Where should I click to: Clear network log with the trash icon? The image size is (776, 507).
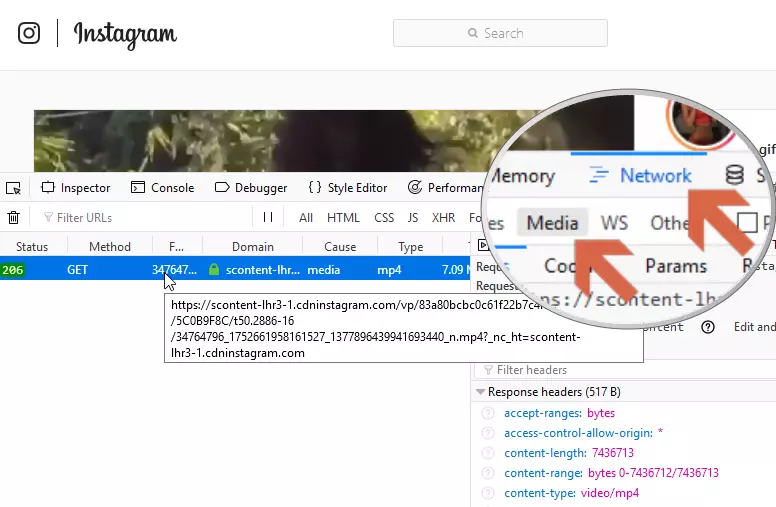13,217
